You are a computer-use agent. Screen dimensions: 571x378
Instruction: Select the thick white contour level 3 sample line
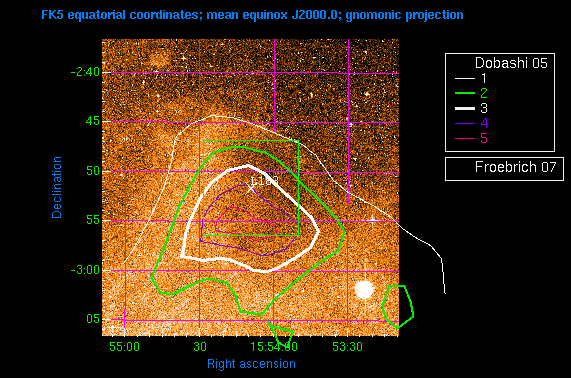(465, 108)
